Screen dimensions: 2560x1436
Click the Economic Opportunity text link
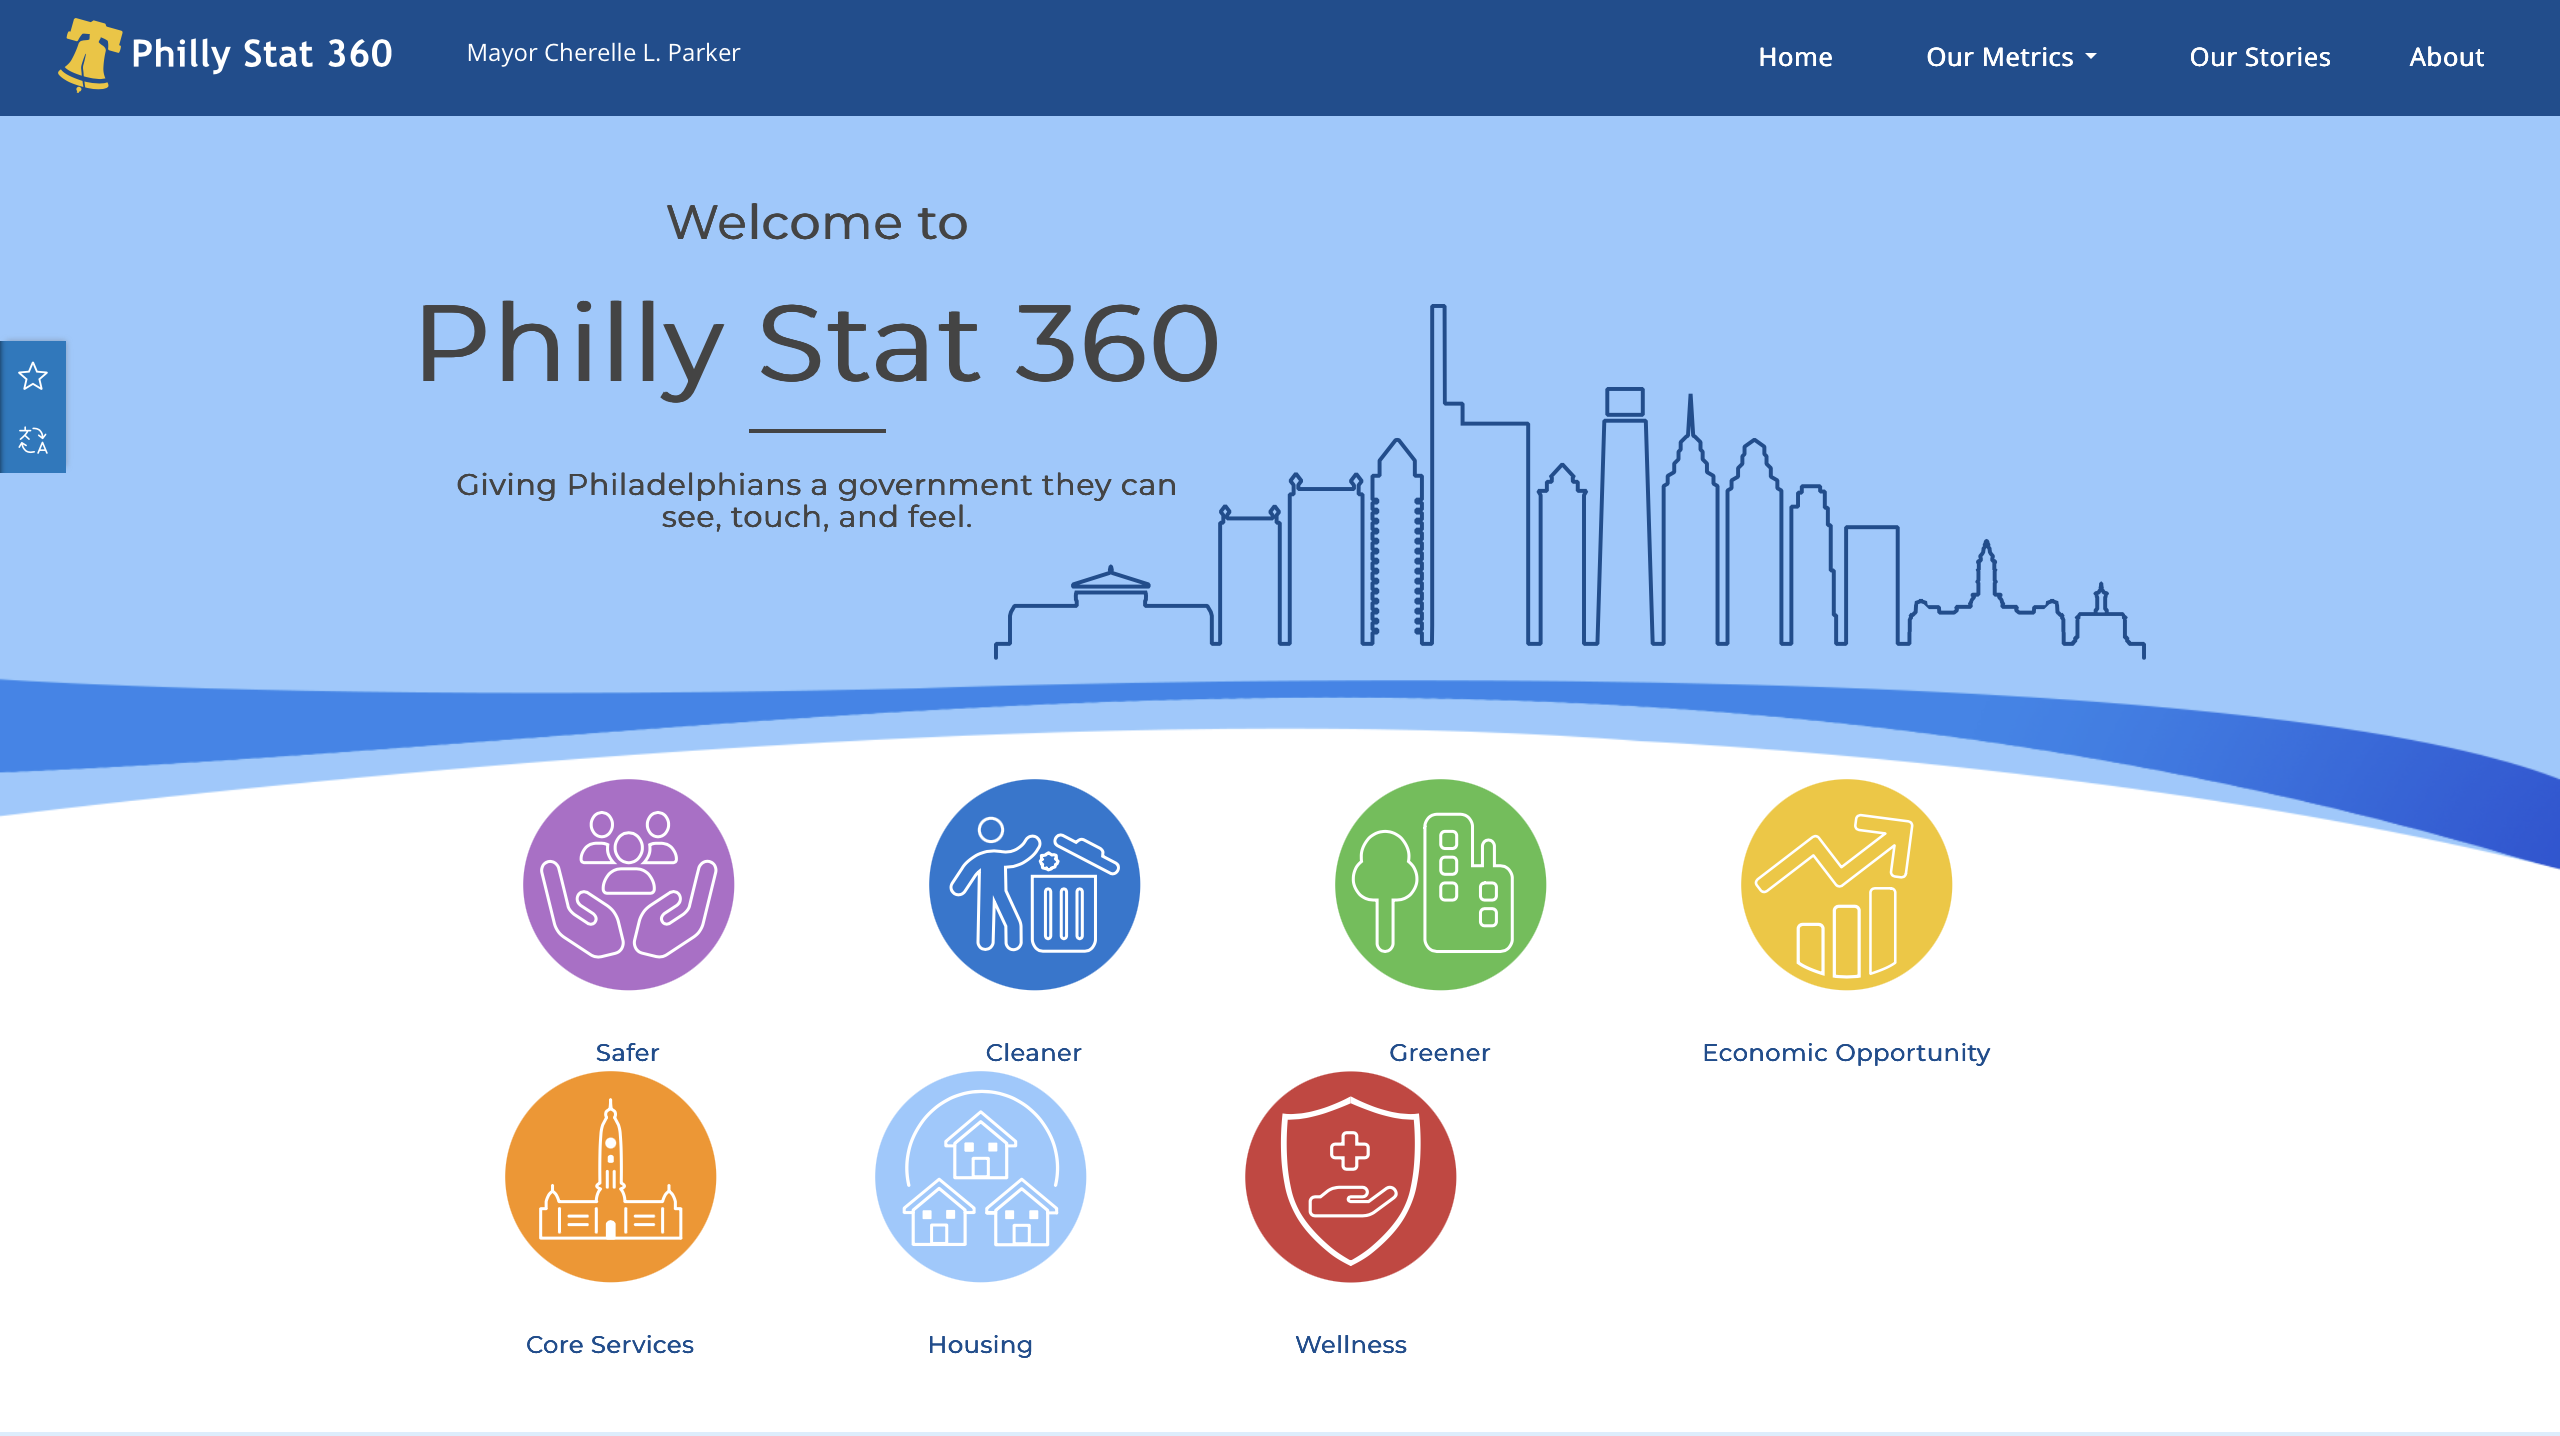click(x=1846, y=1052)
